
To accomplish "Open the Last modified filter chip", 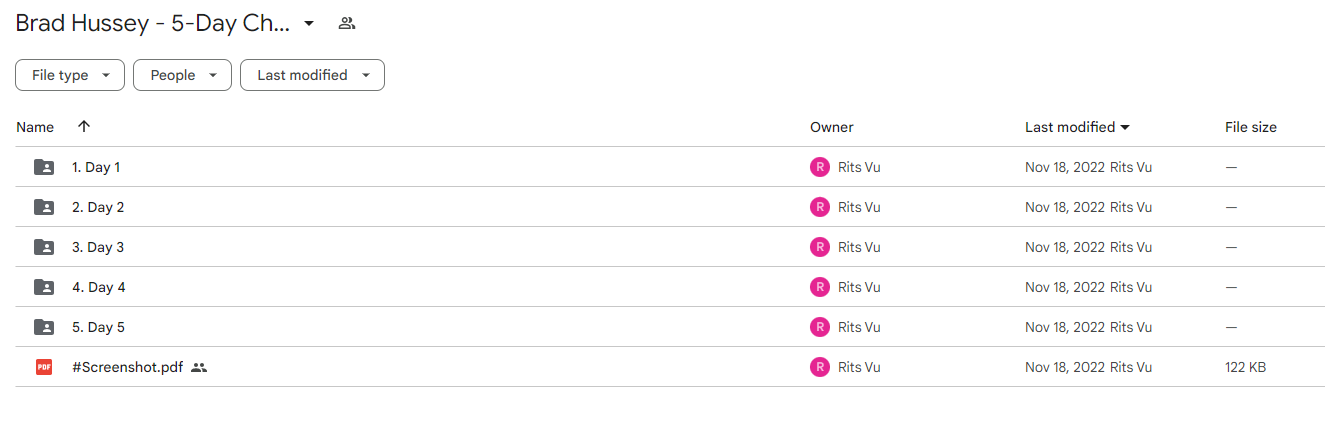I will pyautogui.click(x=312, y=75).
